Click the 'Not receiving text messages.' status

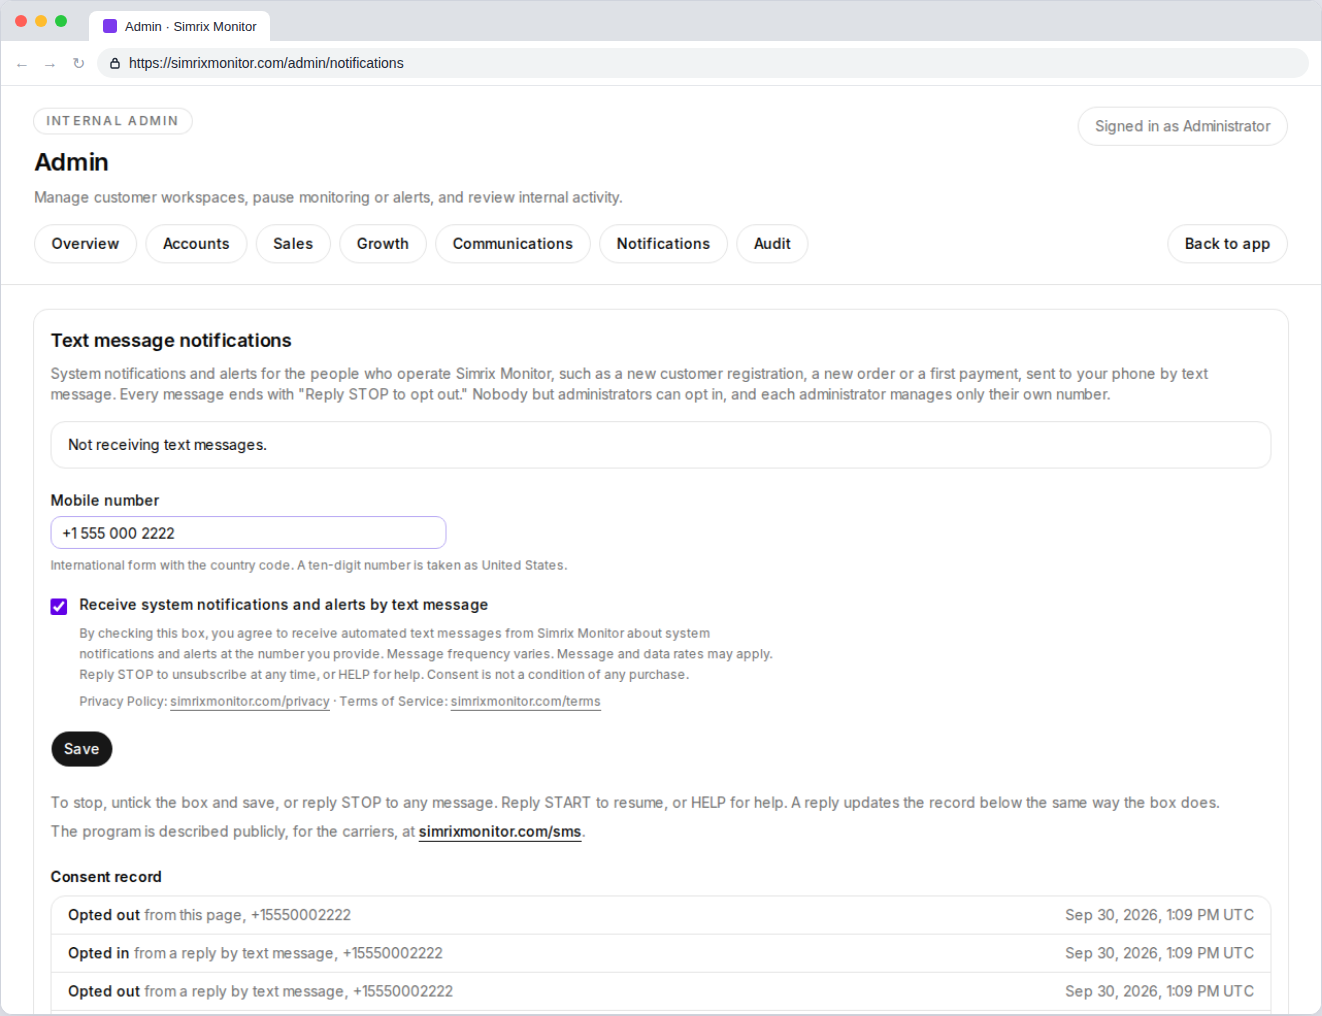(x=661, y=445)
